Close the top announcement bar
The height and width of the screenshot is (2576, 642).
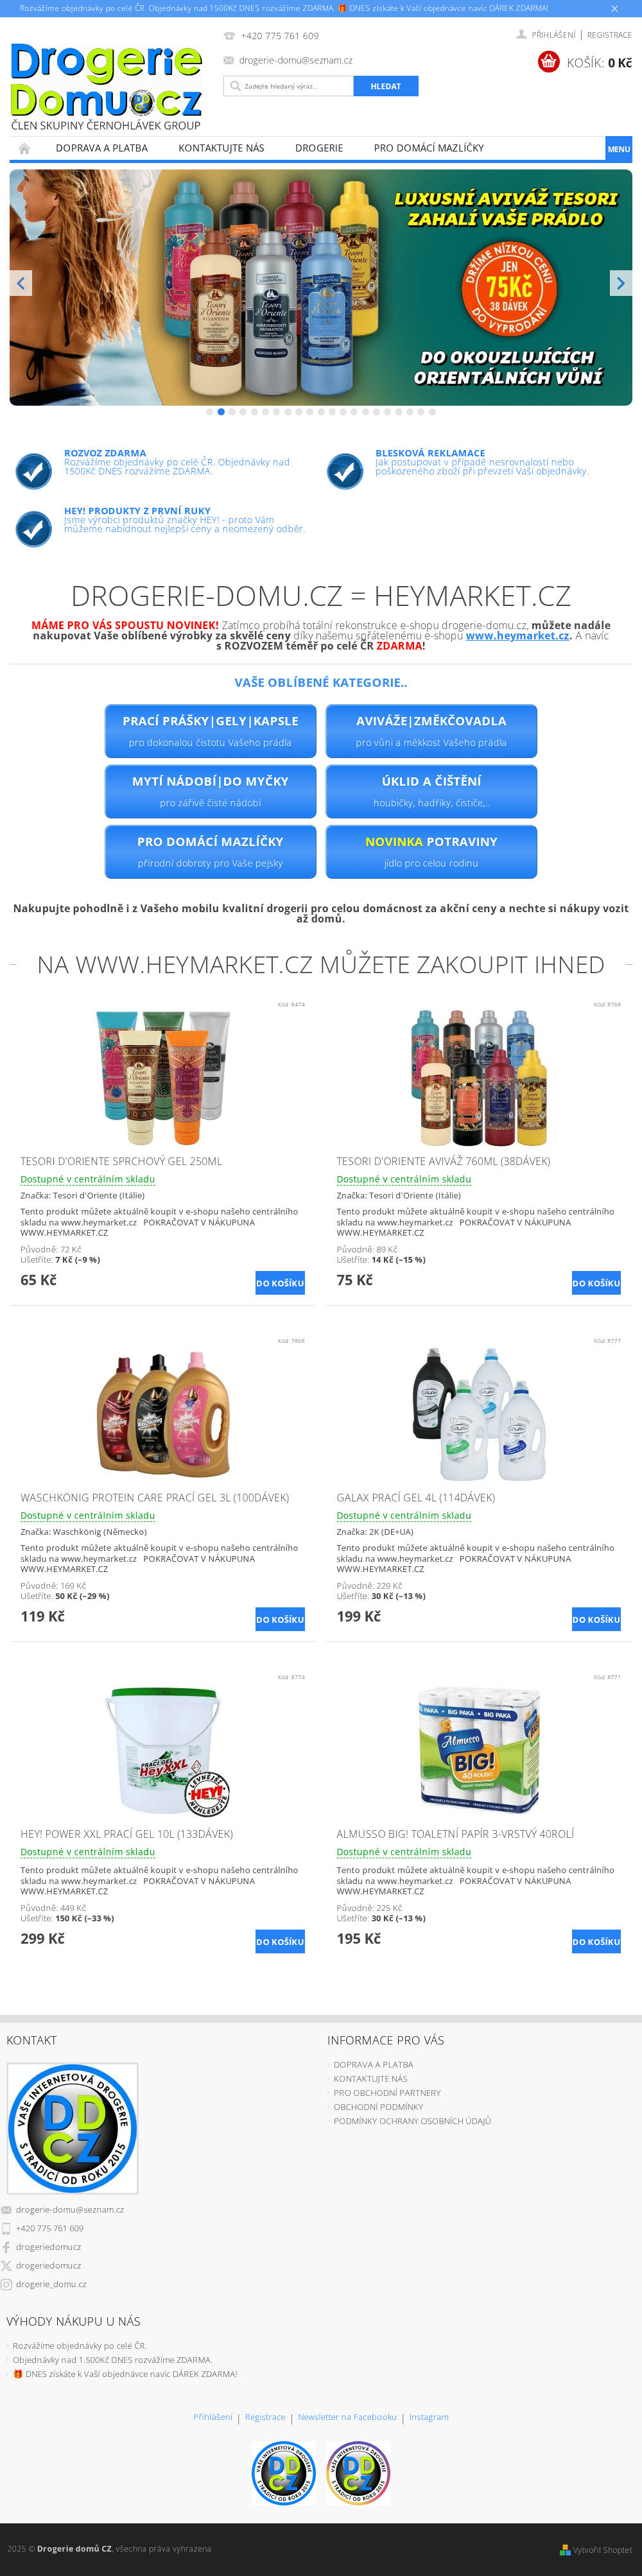pos(614,8)
